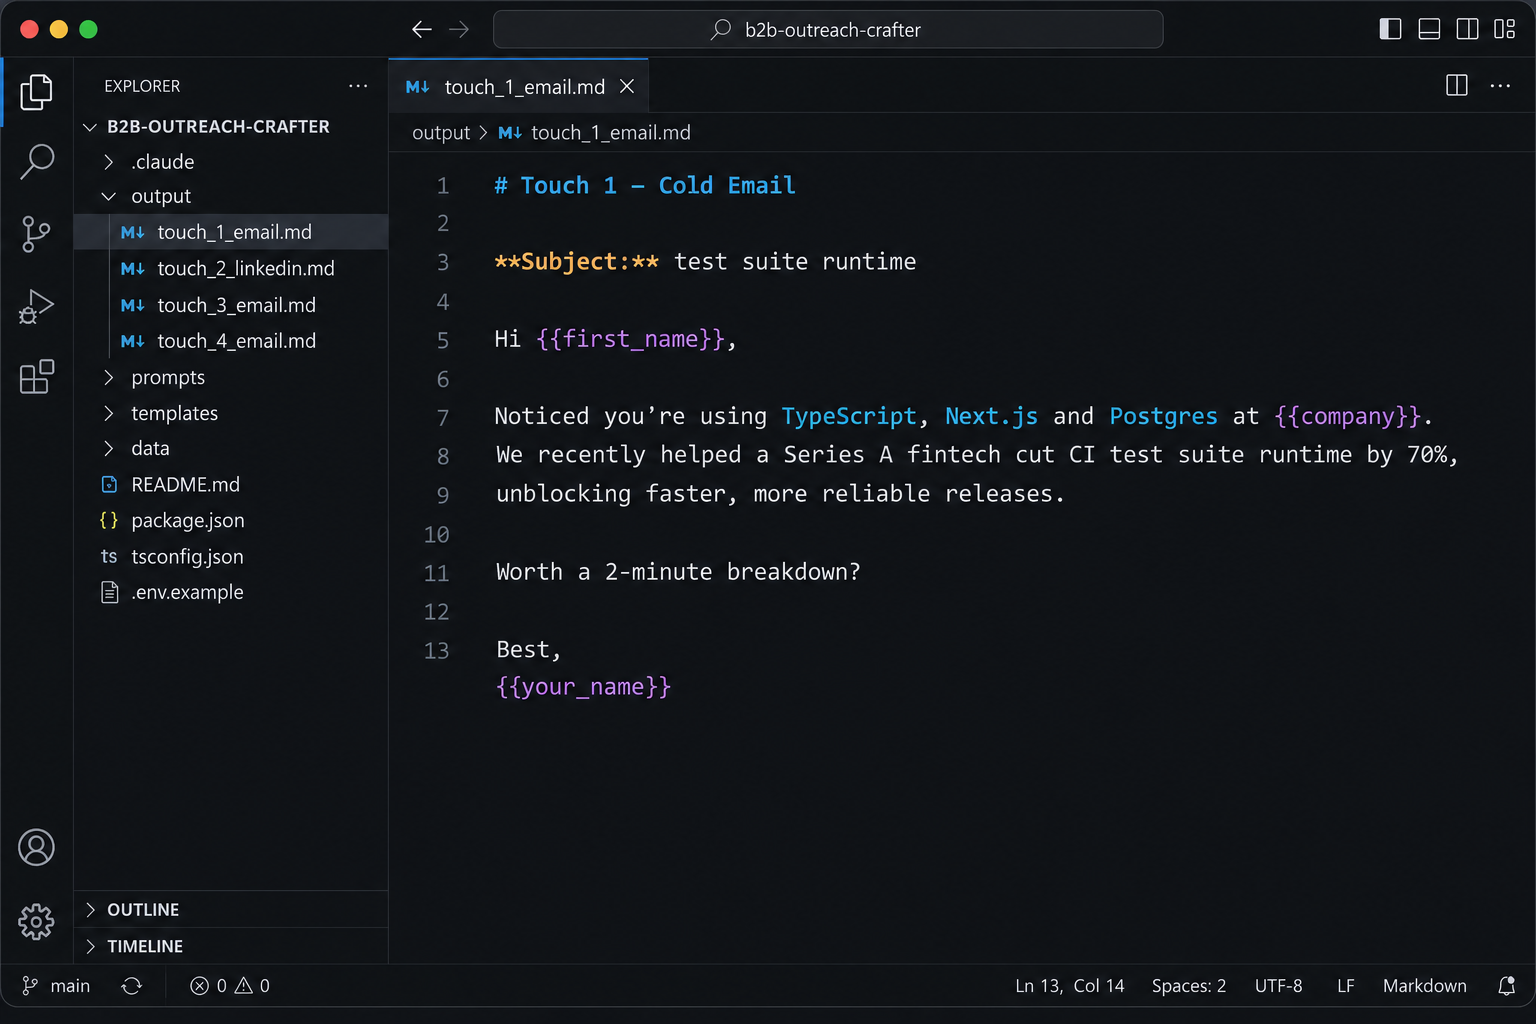
Task: Click Ln 13, Col 14 position indicator
Action: [x=1070, y=986]
